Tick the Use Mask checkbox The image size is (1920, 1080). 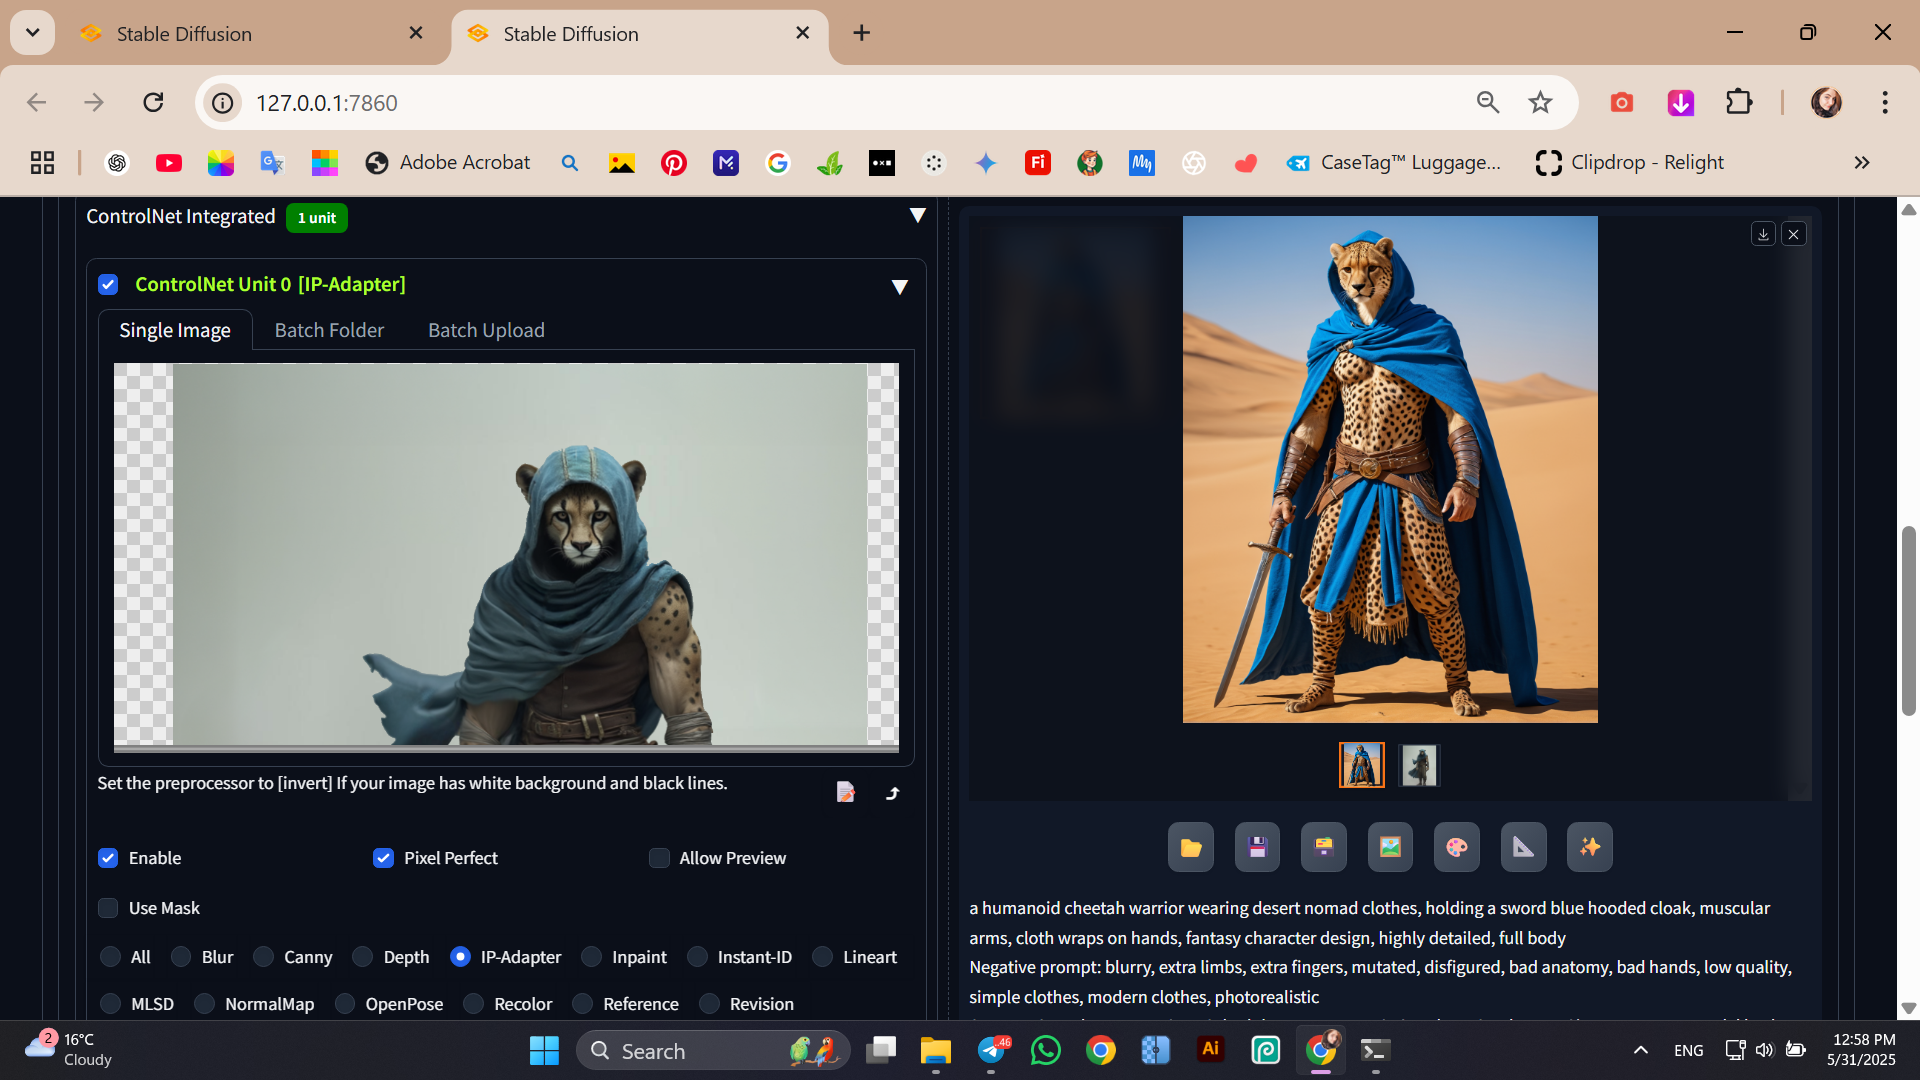[108, 908]
